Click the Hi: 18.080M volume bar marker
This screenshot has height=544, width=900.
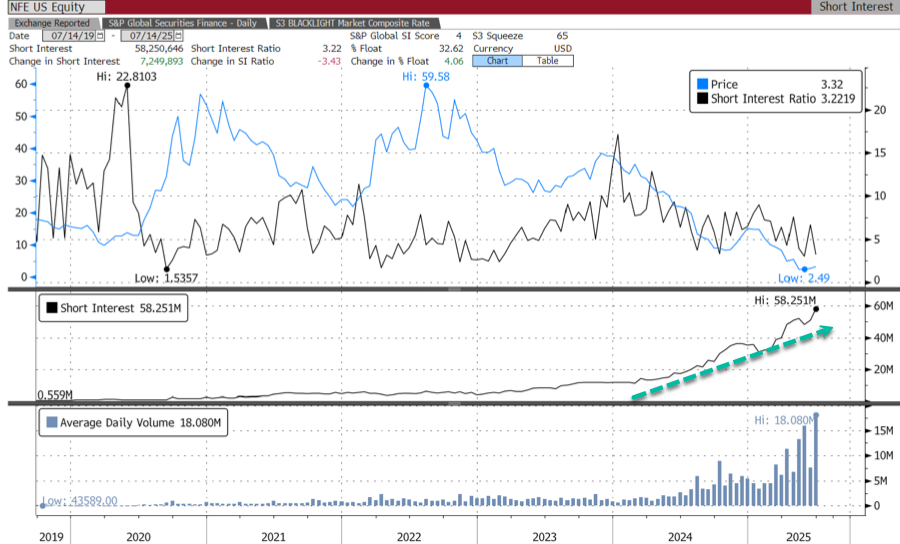point(816,415)
